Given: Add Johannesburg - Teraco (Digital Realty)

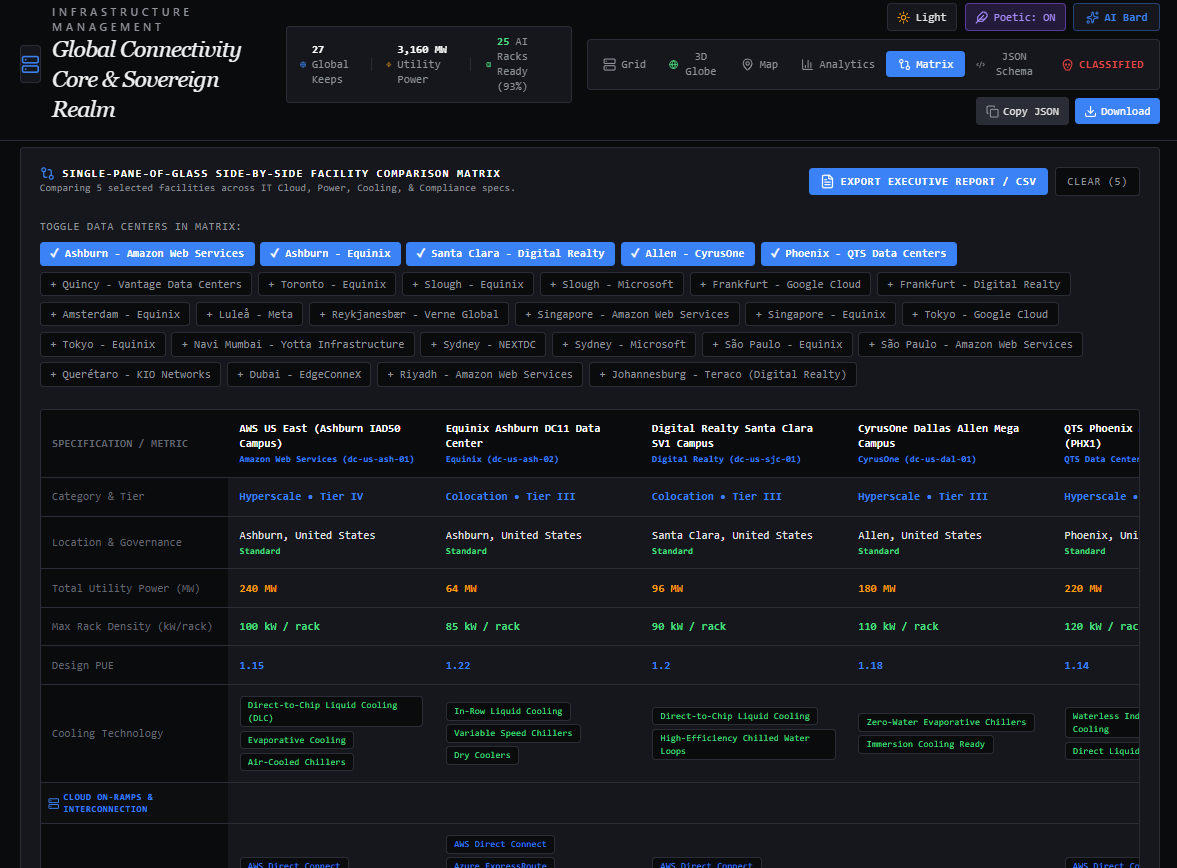Looking at the screenshot, I should point(723,375).
